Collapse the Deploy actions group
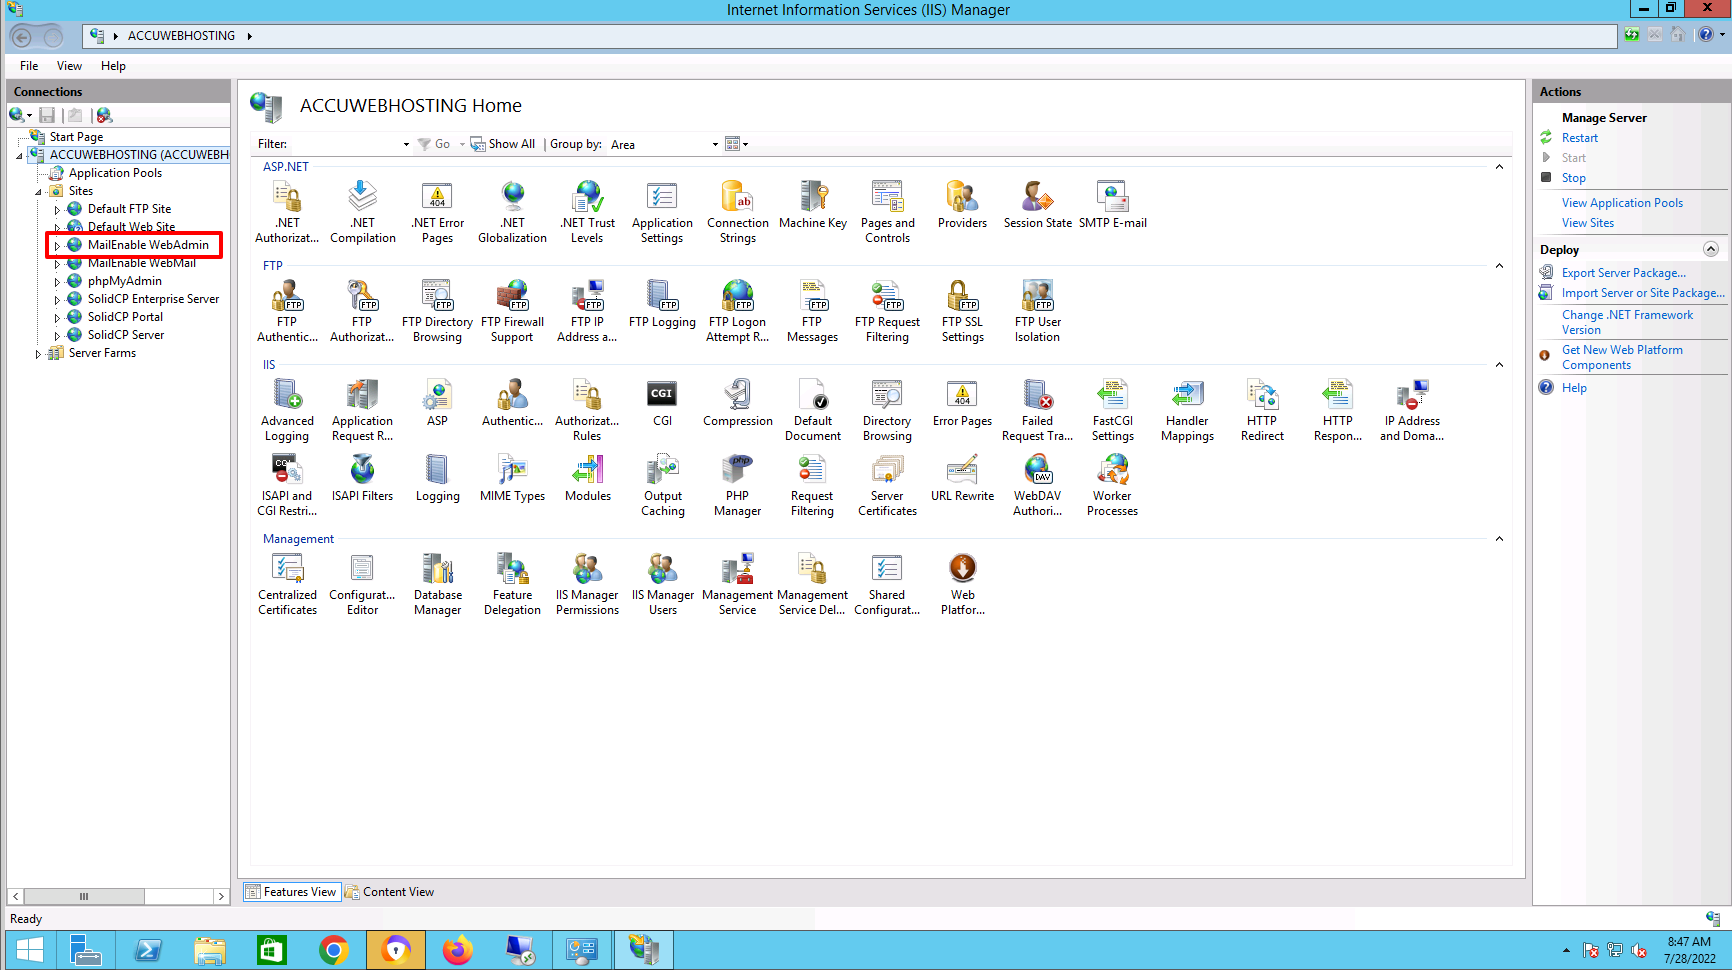Viewport: 1732px width, 970px height. point(1711,249)
